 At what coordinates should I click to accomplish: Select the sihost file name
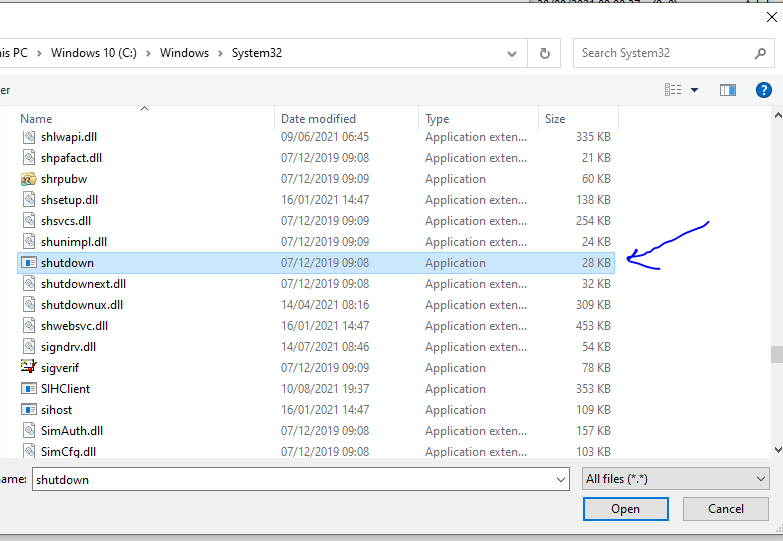(56, 410)
